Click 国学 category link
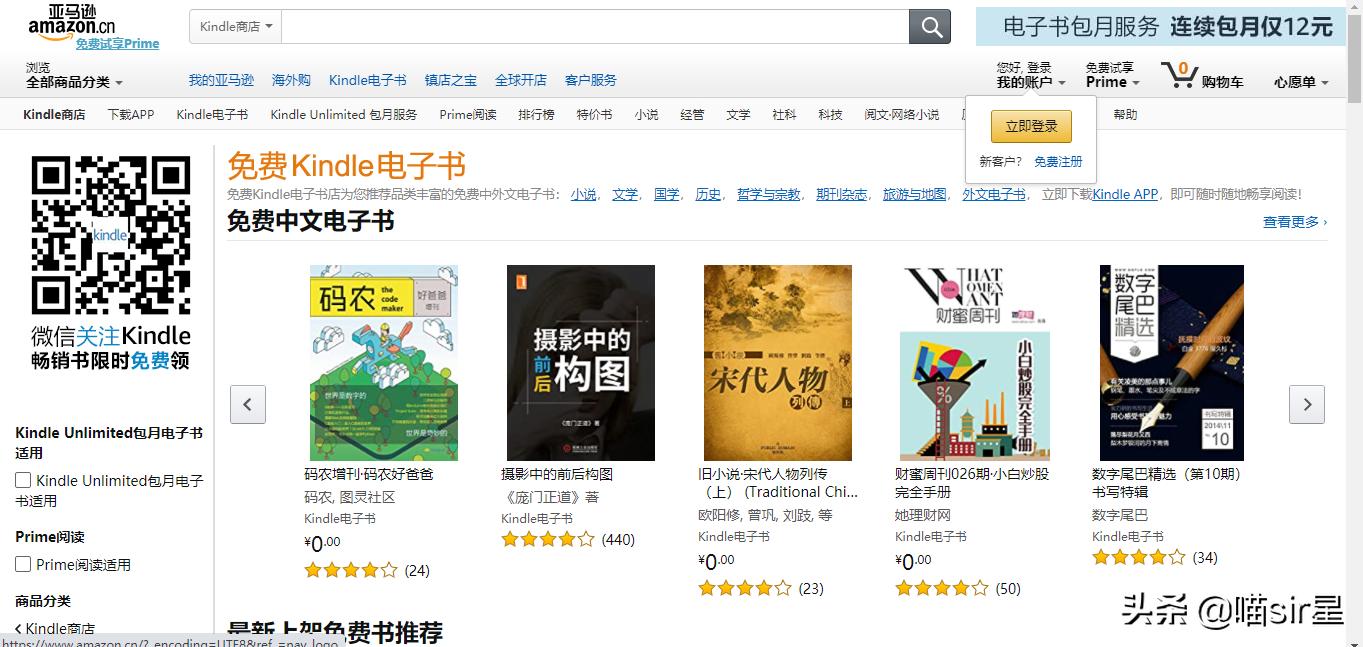 [x=666, y=194]
